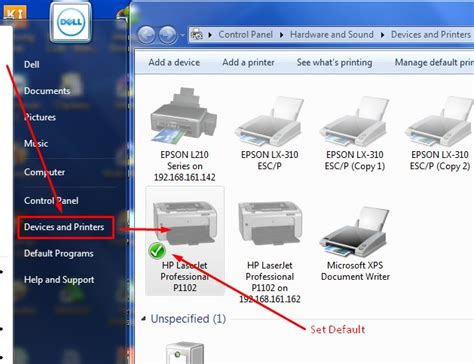Viewport: 474px width, 364px height.
Task: Click Control Panel in the address bar
Action: [x=245, y=35]
